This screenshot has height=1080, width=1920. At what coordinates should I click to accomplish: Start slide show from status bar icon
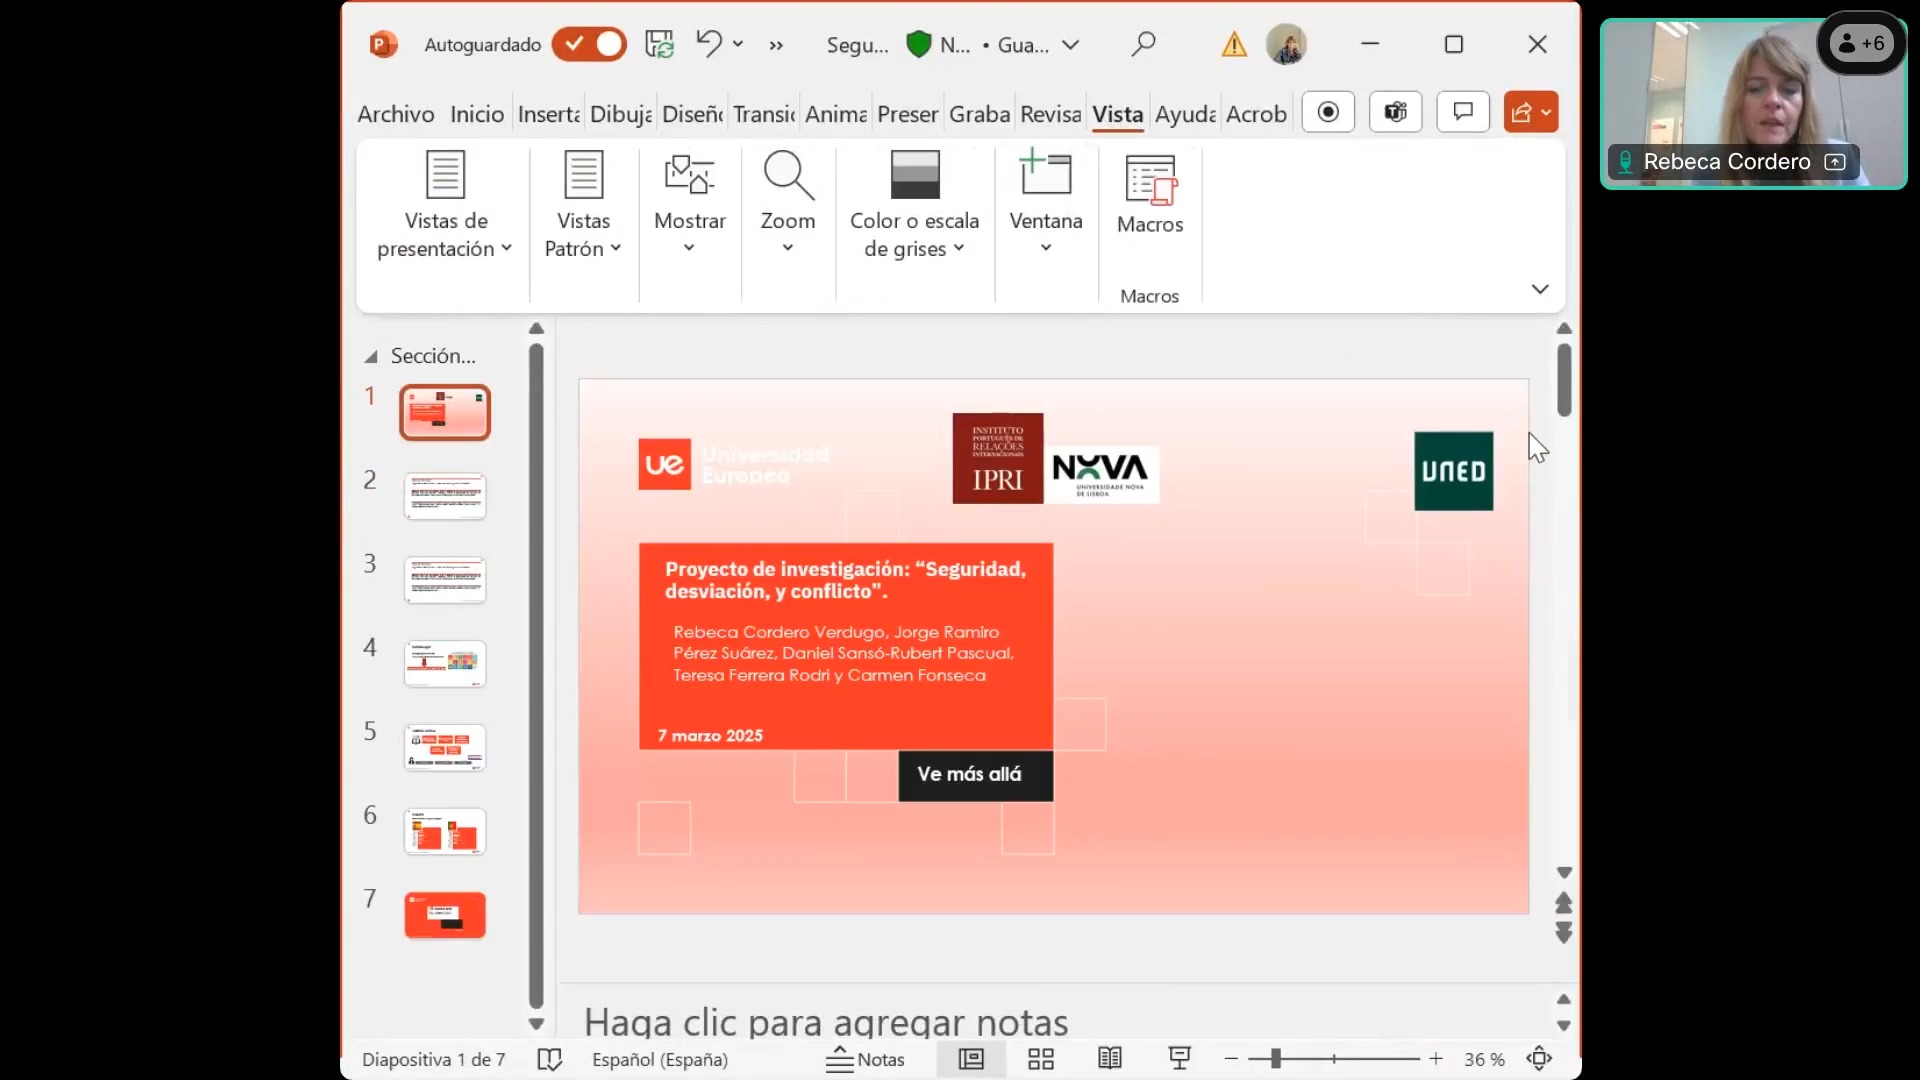1180,1059
